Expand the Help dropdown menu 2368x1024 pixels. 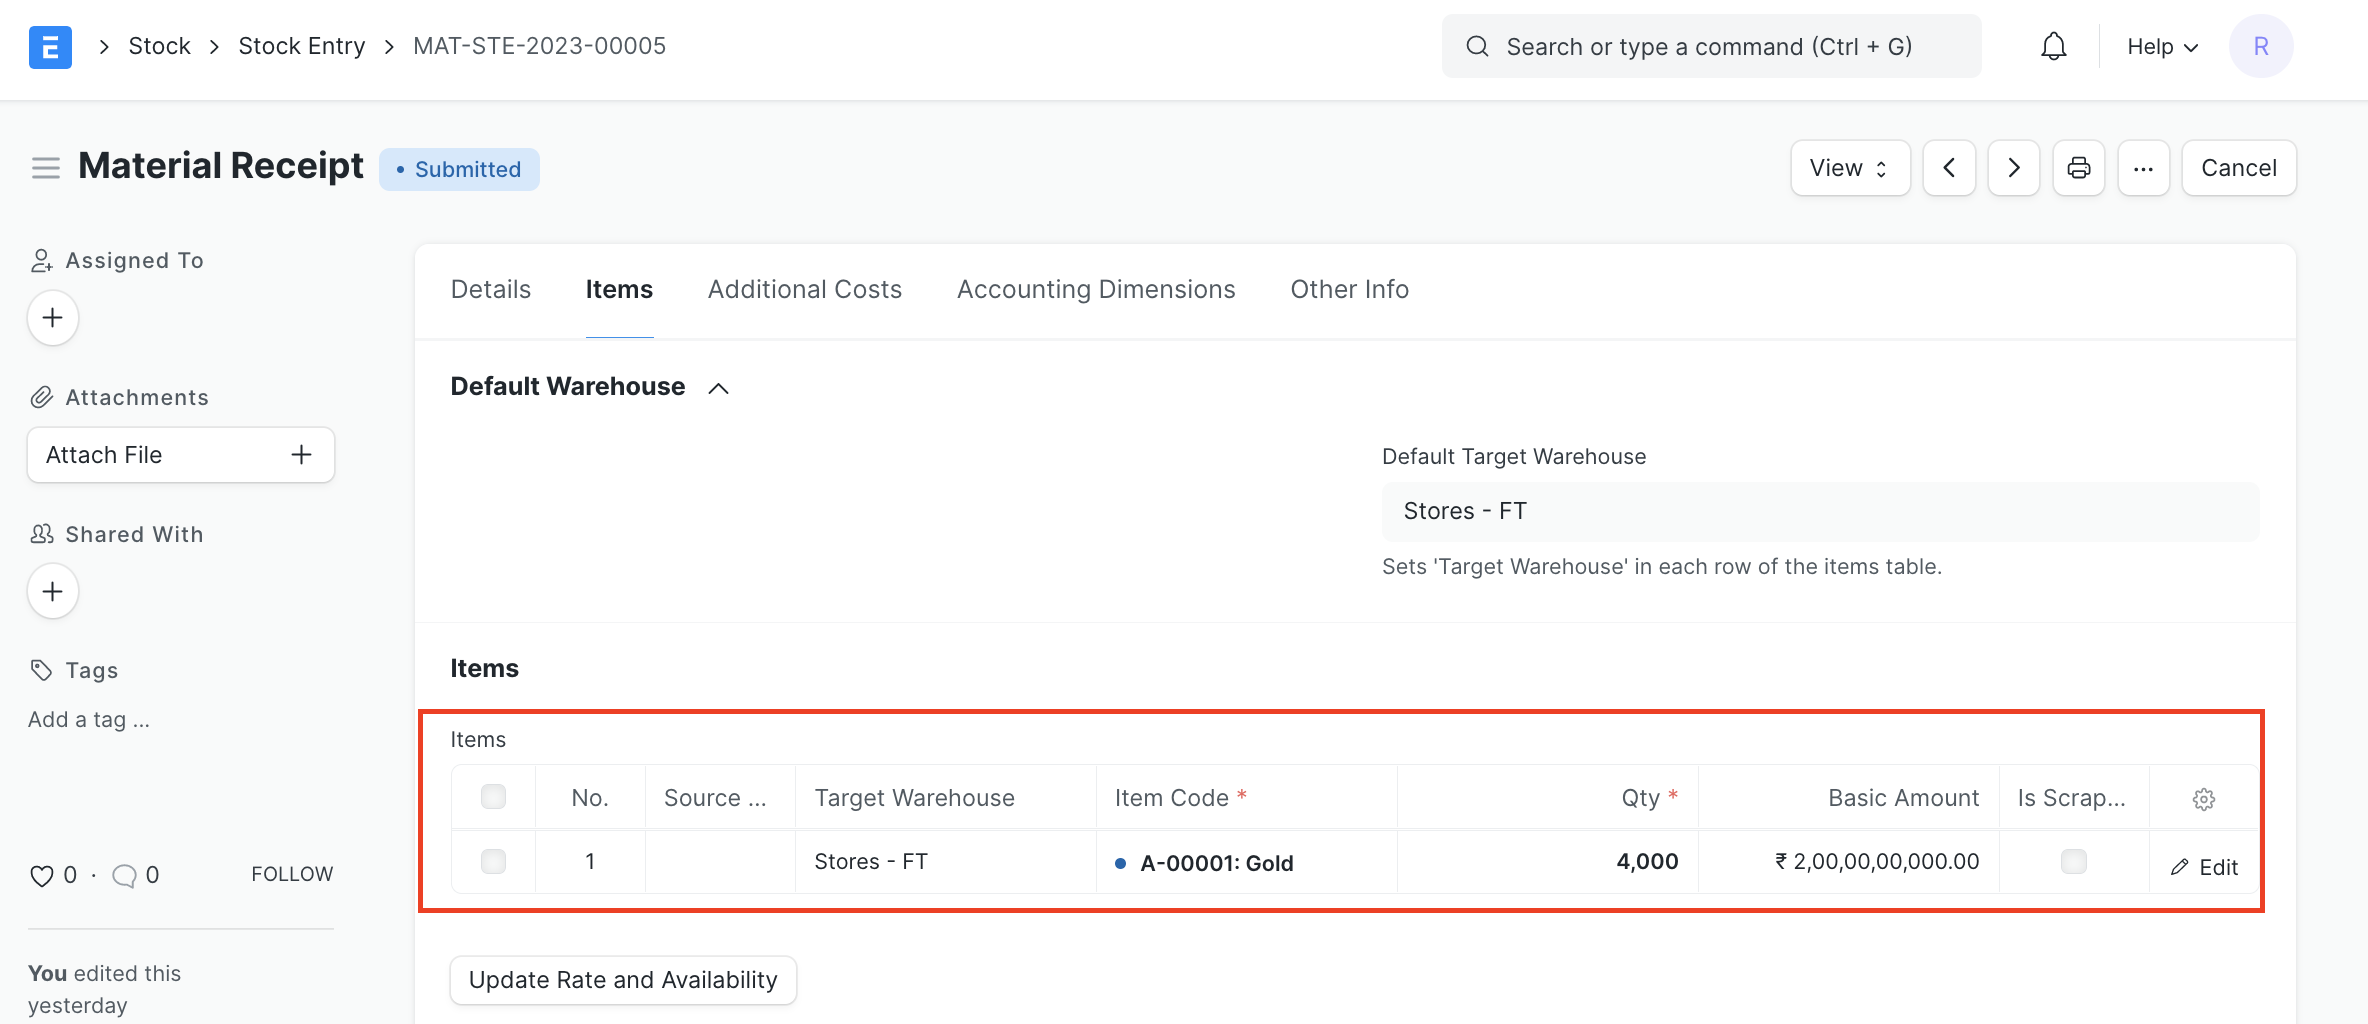(2162, 47)
